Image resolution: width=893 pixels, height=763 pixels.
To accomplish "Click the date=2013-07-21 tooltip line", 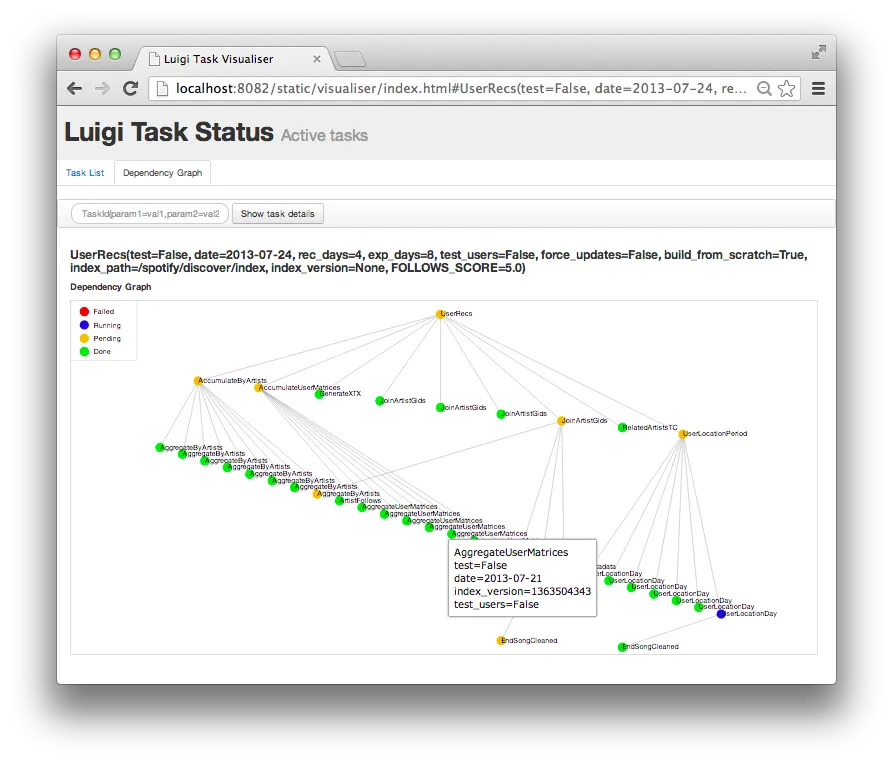I will tap(498, 578).
